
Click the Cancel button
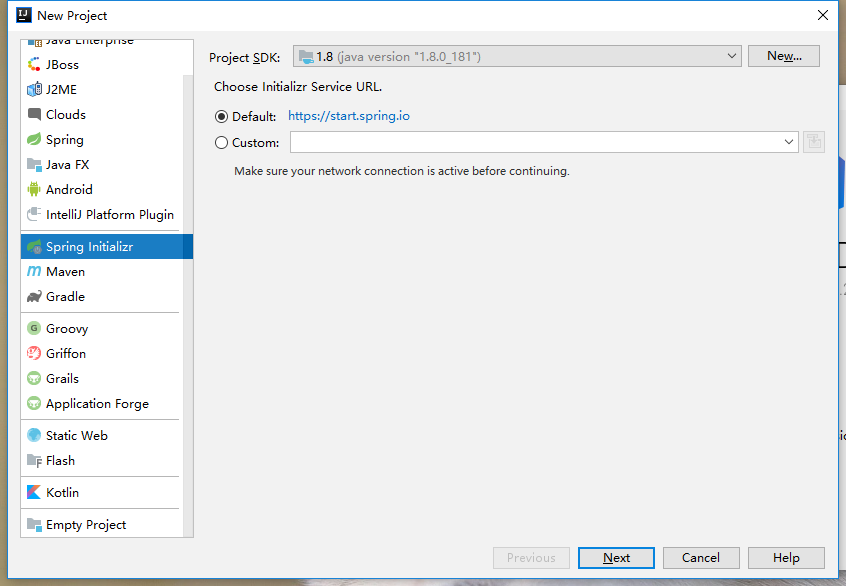pos(701,557)
